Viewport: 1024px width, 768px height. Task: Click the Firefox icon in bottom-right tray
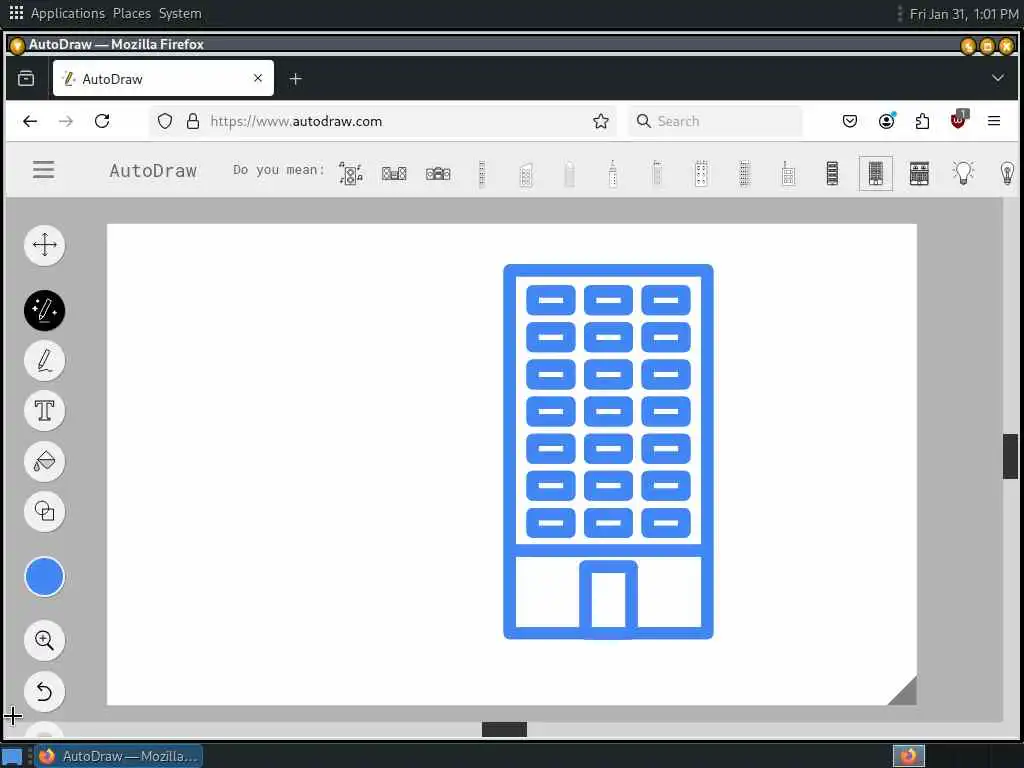[908, 756]
